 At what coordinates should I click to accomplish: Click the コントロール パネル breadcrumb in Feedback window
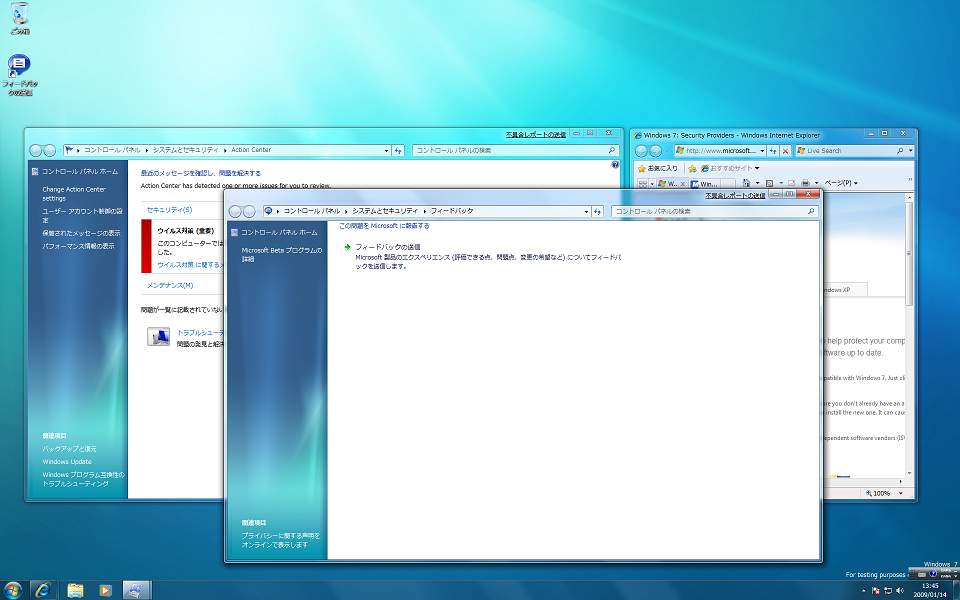(312, 211)
